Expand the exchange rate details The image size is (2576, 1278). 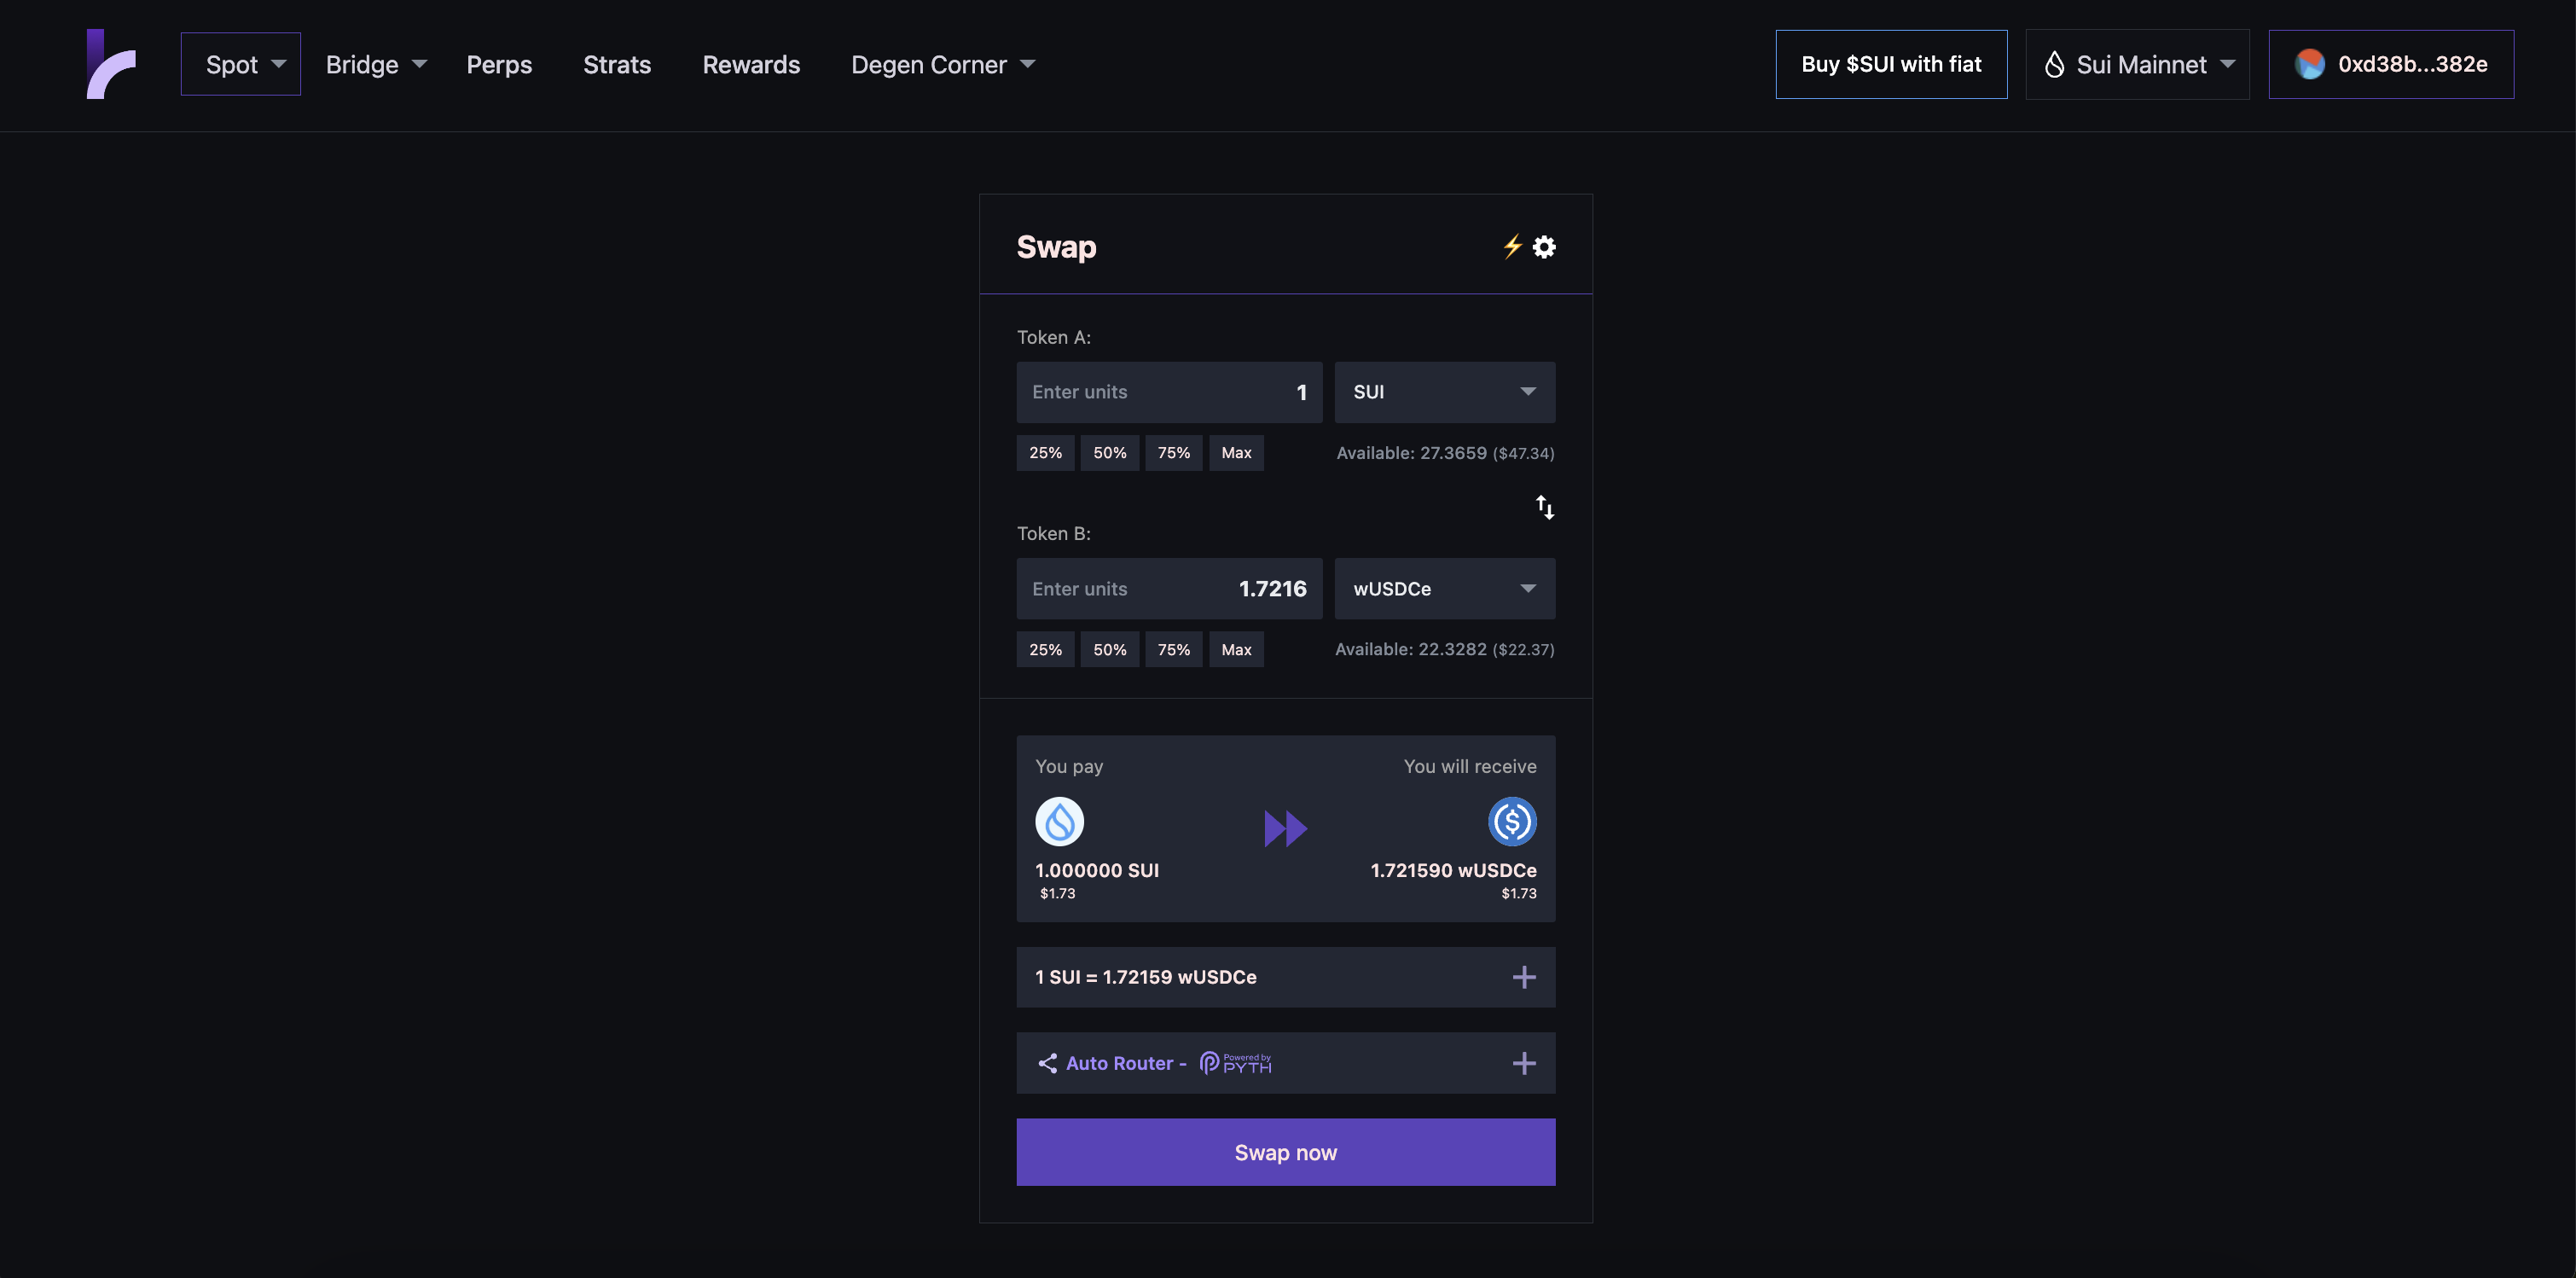[x=1523, y=977]
